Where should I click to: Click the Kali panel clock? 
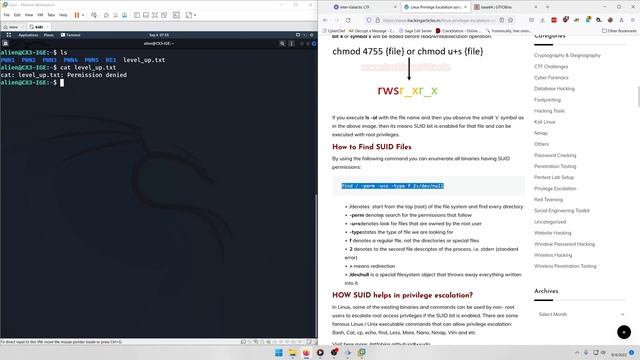pyautogui.click(x=159, y=35)
